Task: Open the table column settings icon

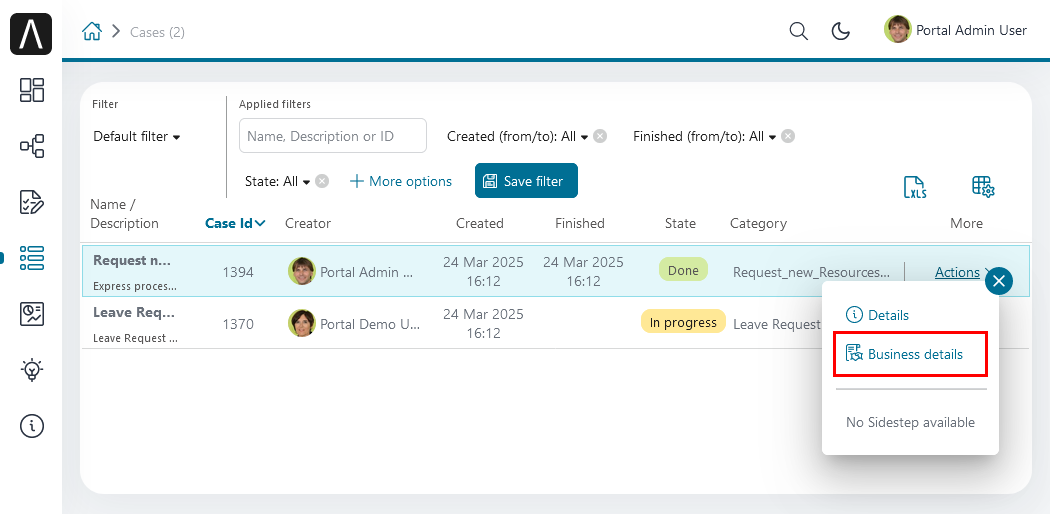Action: tap(982, 187)
